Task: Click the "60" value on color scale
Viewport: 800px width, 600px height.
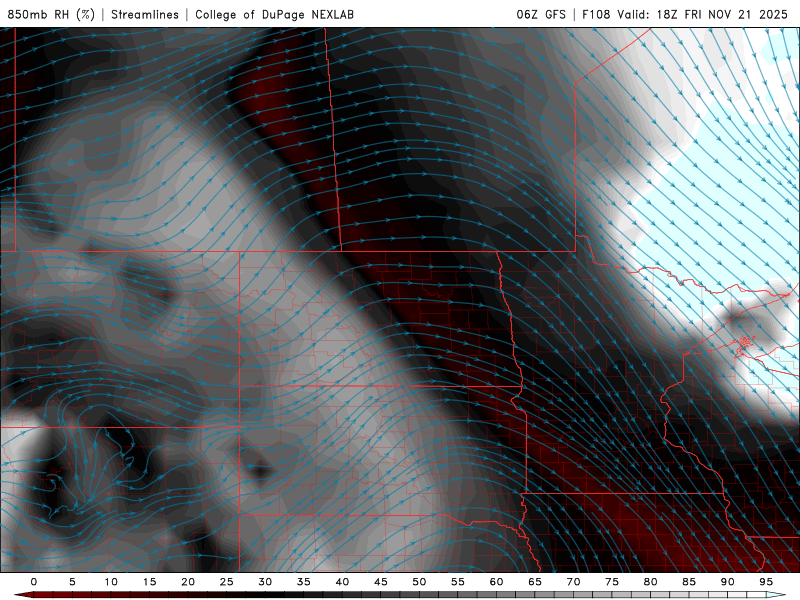Action: 496,582
